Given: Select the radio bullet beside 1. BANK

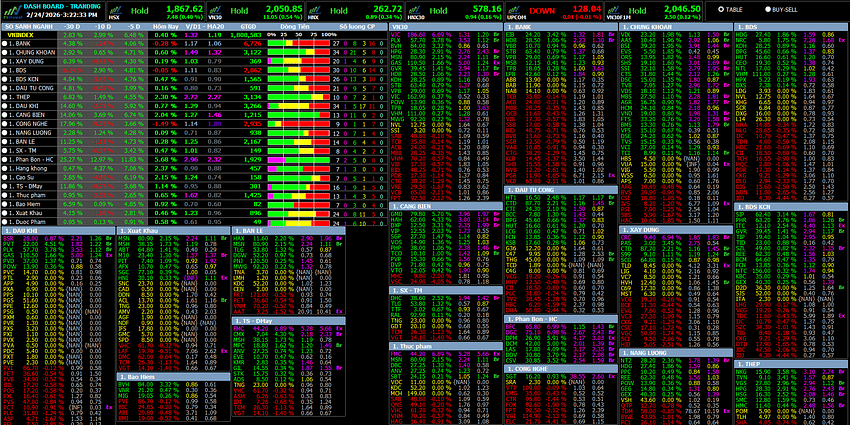Looking at the screenshot, I should click(4, 44).
